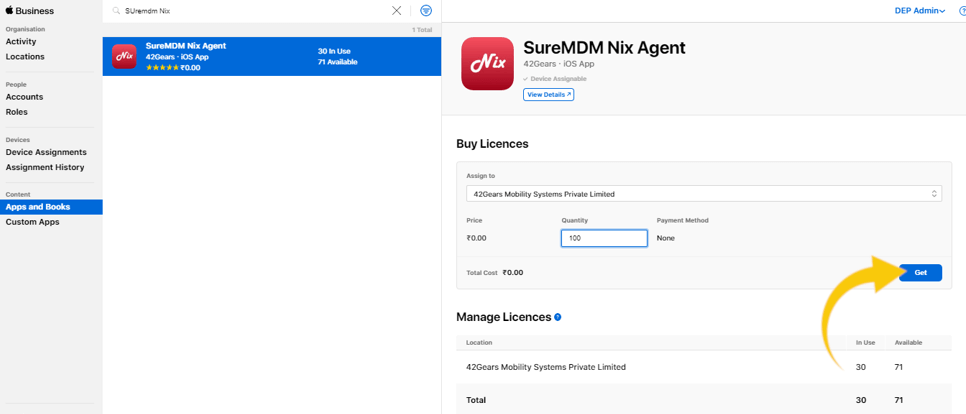Click the Total row label

(x=476, y=400)
